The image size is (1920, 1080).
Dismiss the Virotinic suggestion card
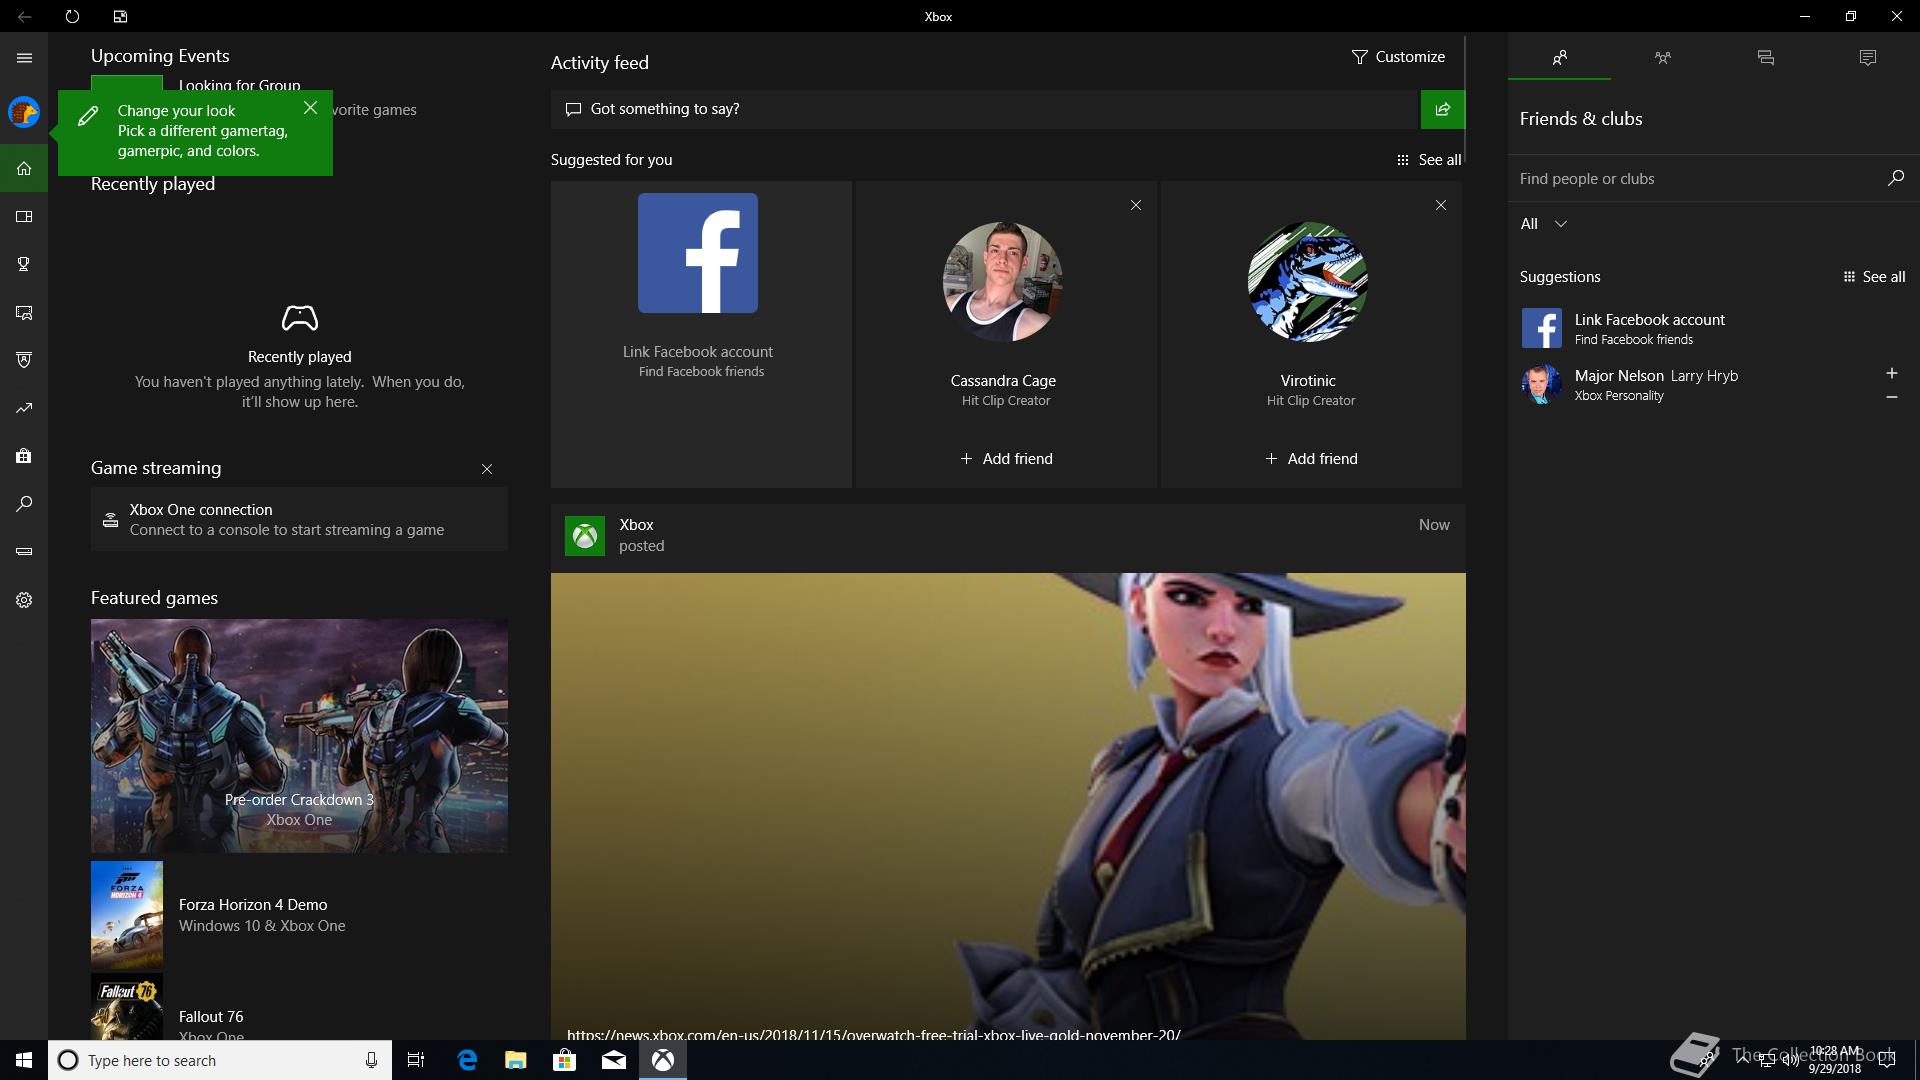1440,205
